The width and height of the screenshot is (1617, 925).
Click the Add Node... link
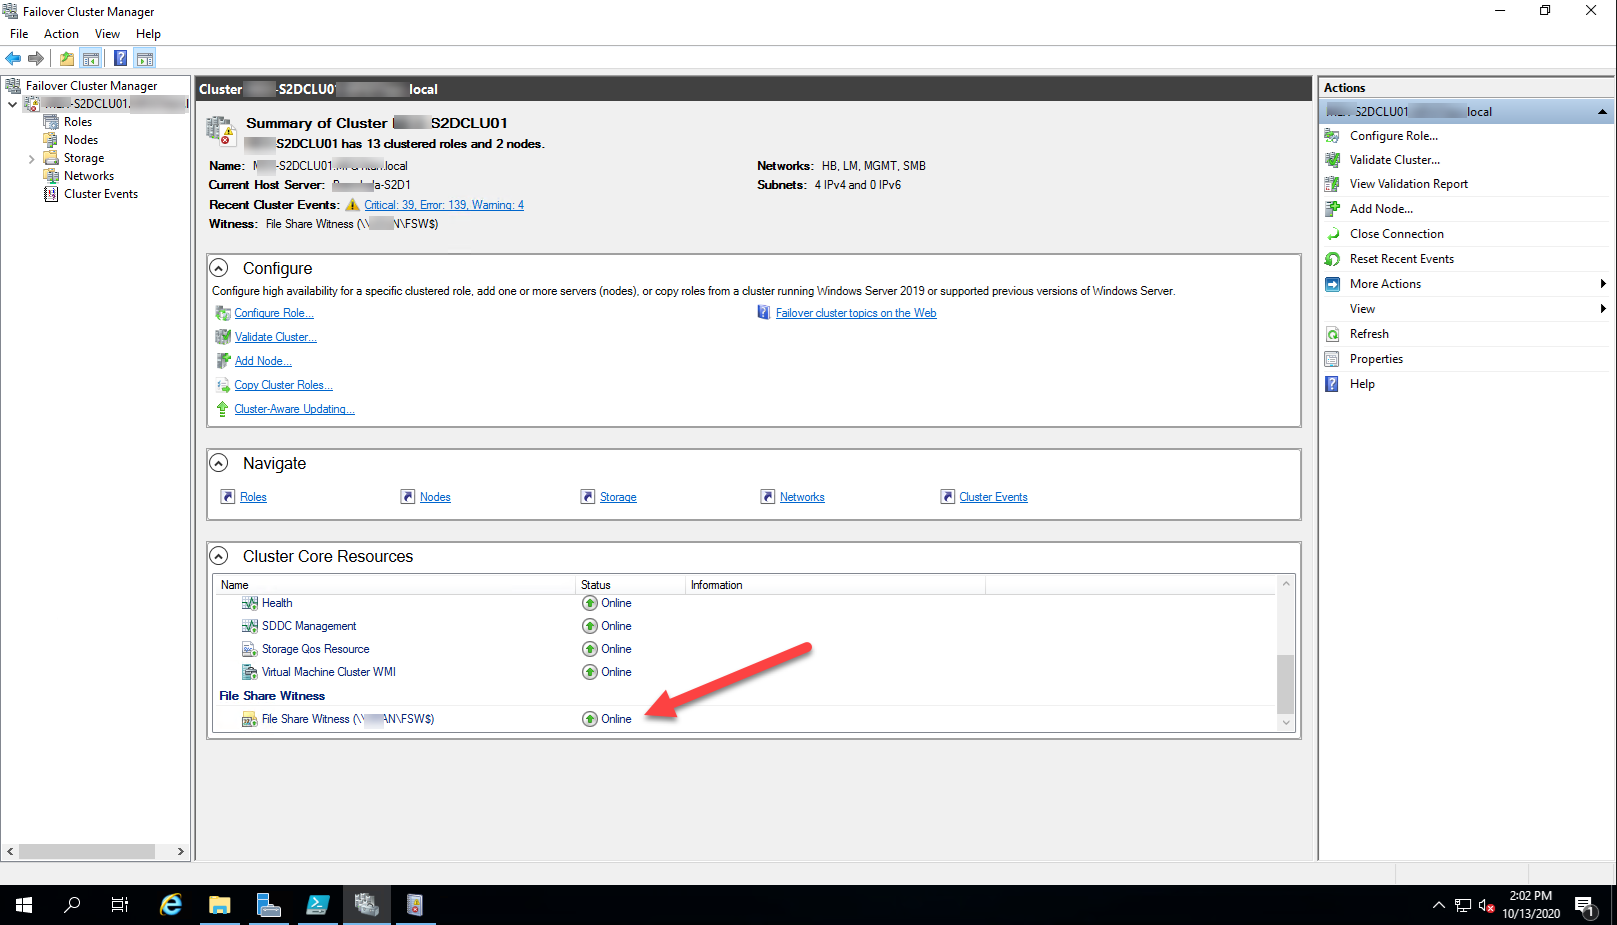263,361
